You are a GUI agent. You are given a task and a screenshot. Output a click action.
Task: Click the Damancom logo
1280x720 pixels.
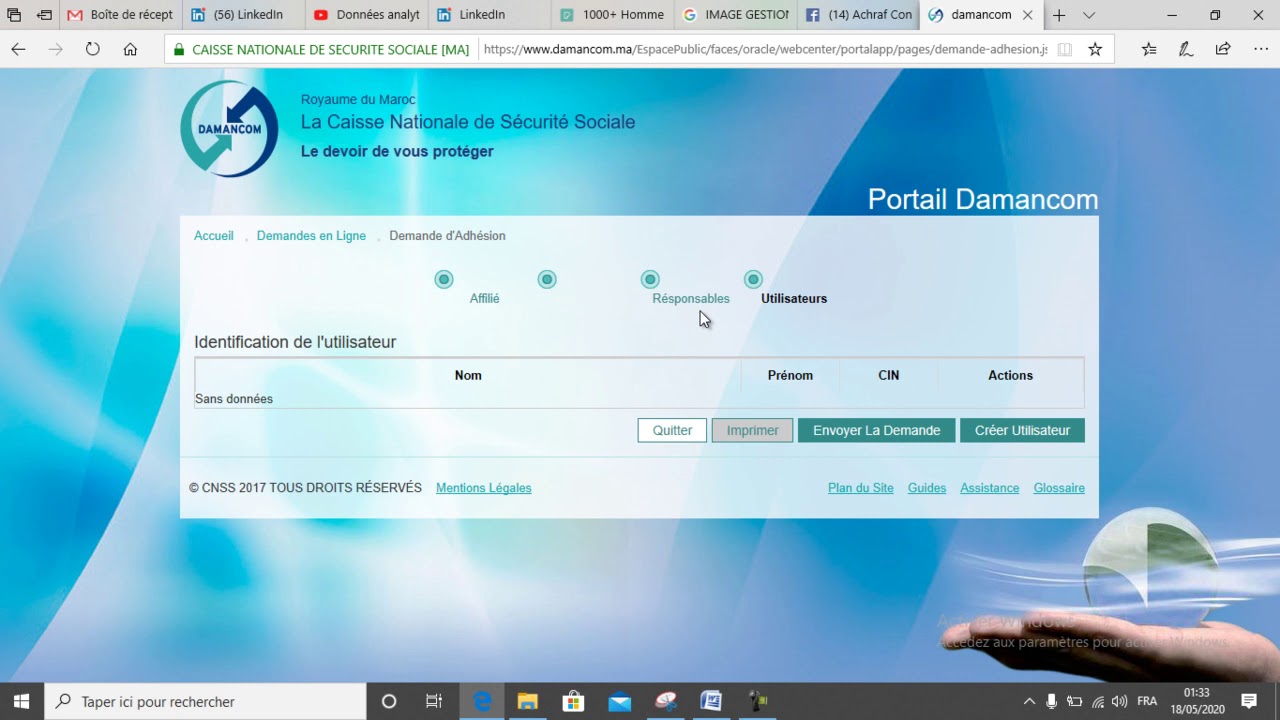click(229, 129)
